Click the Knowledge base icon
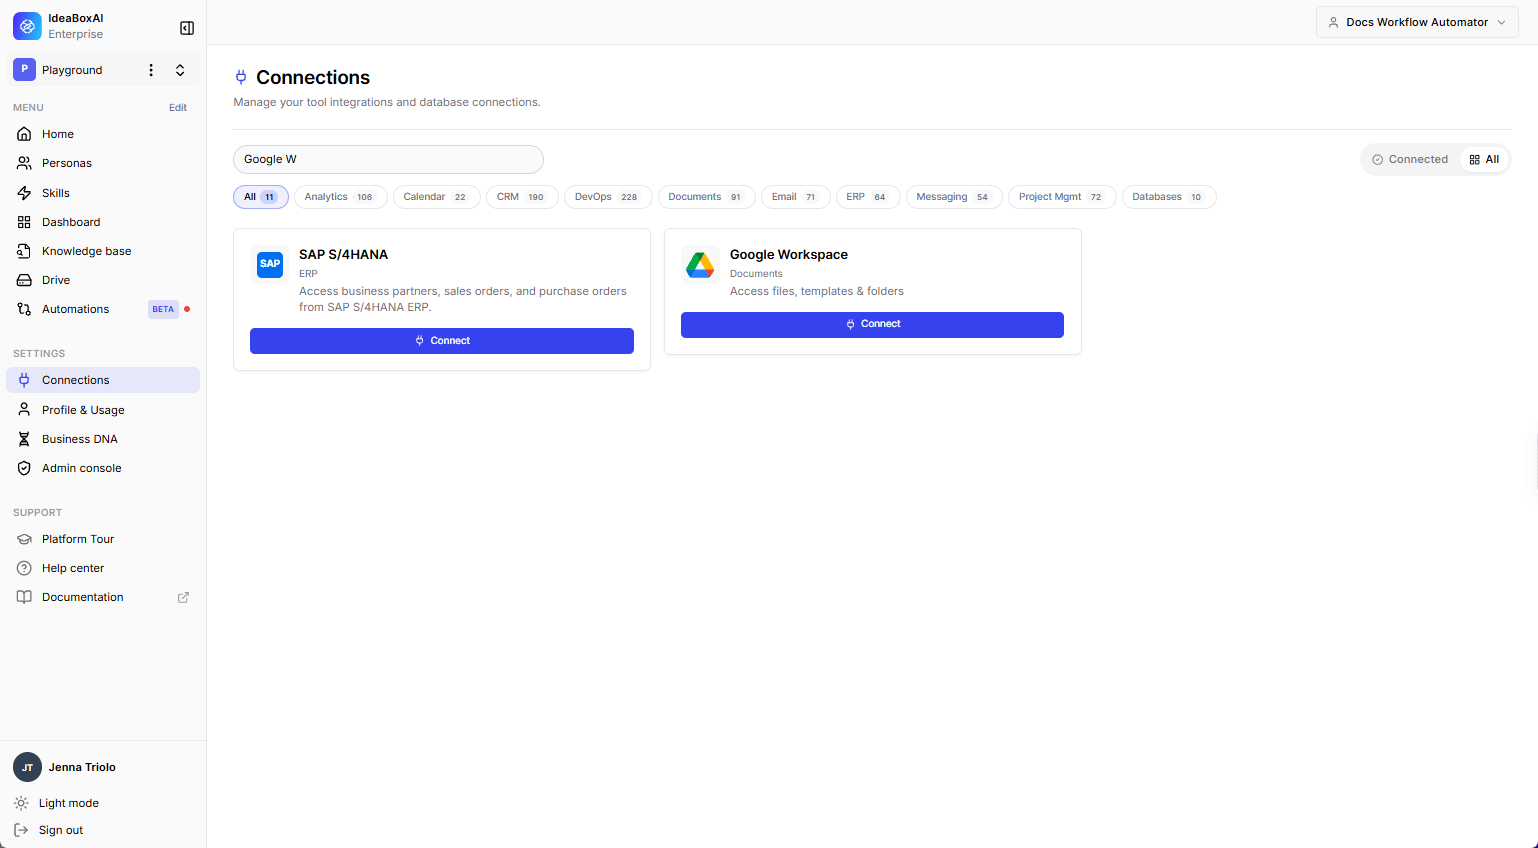 [x=24, y=251]
